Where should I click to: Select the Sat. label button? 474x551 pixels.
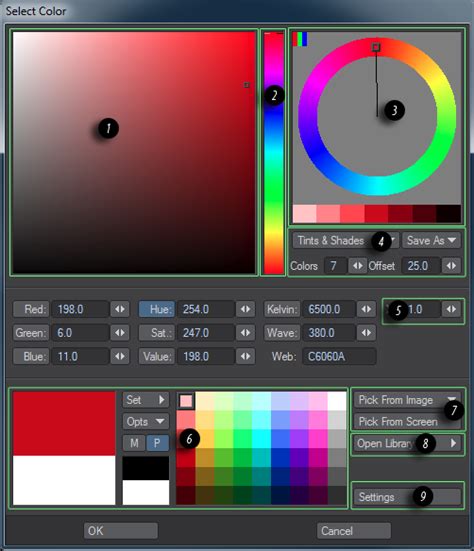(157, 333)
